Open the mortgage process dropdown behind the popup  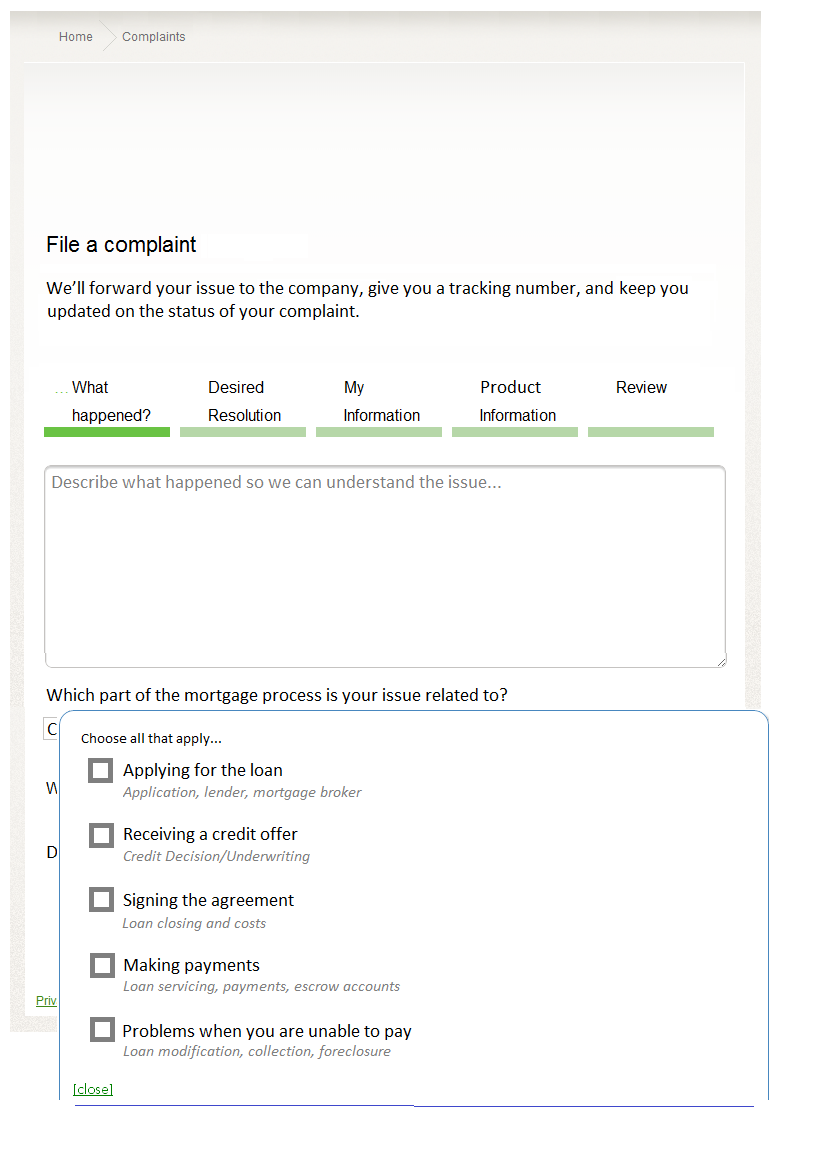click(51, 730)
